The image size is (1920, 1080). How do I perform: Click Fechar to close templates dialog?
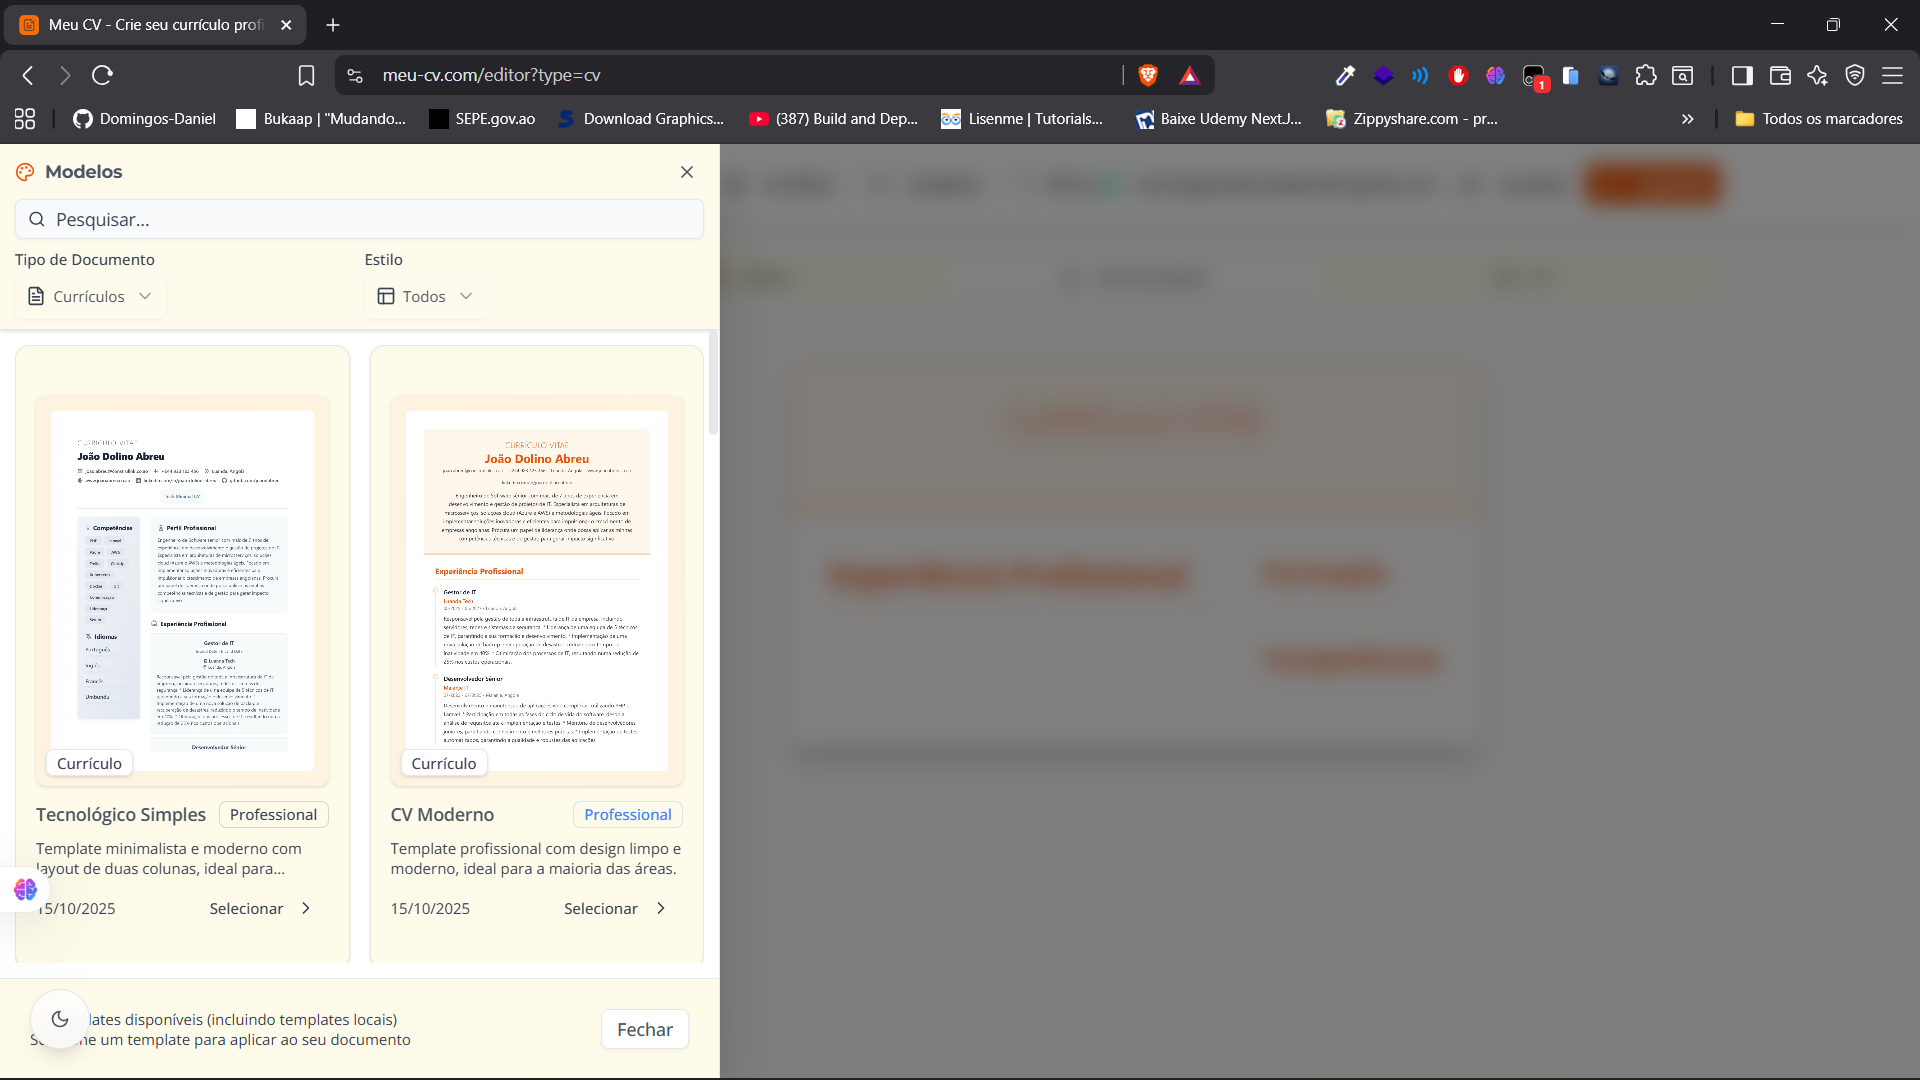[645, 1029]
